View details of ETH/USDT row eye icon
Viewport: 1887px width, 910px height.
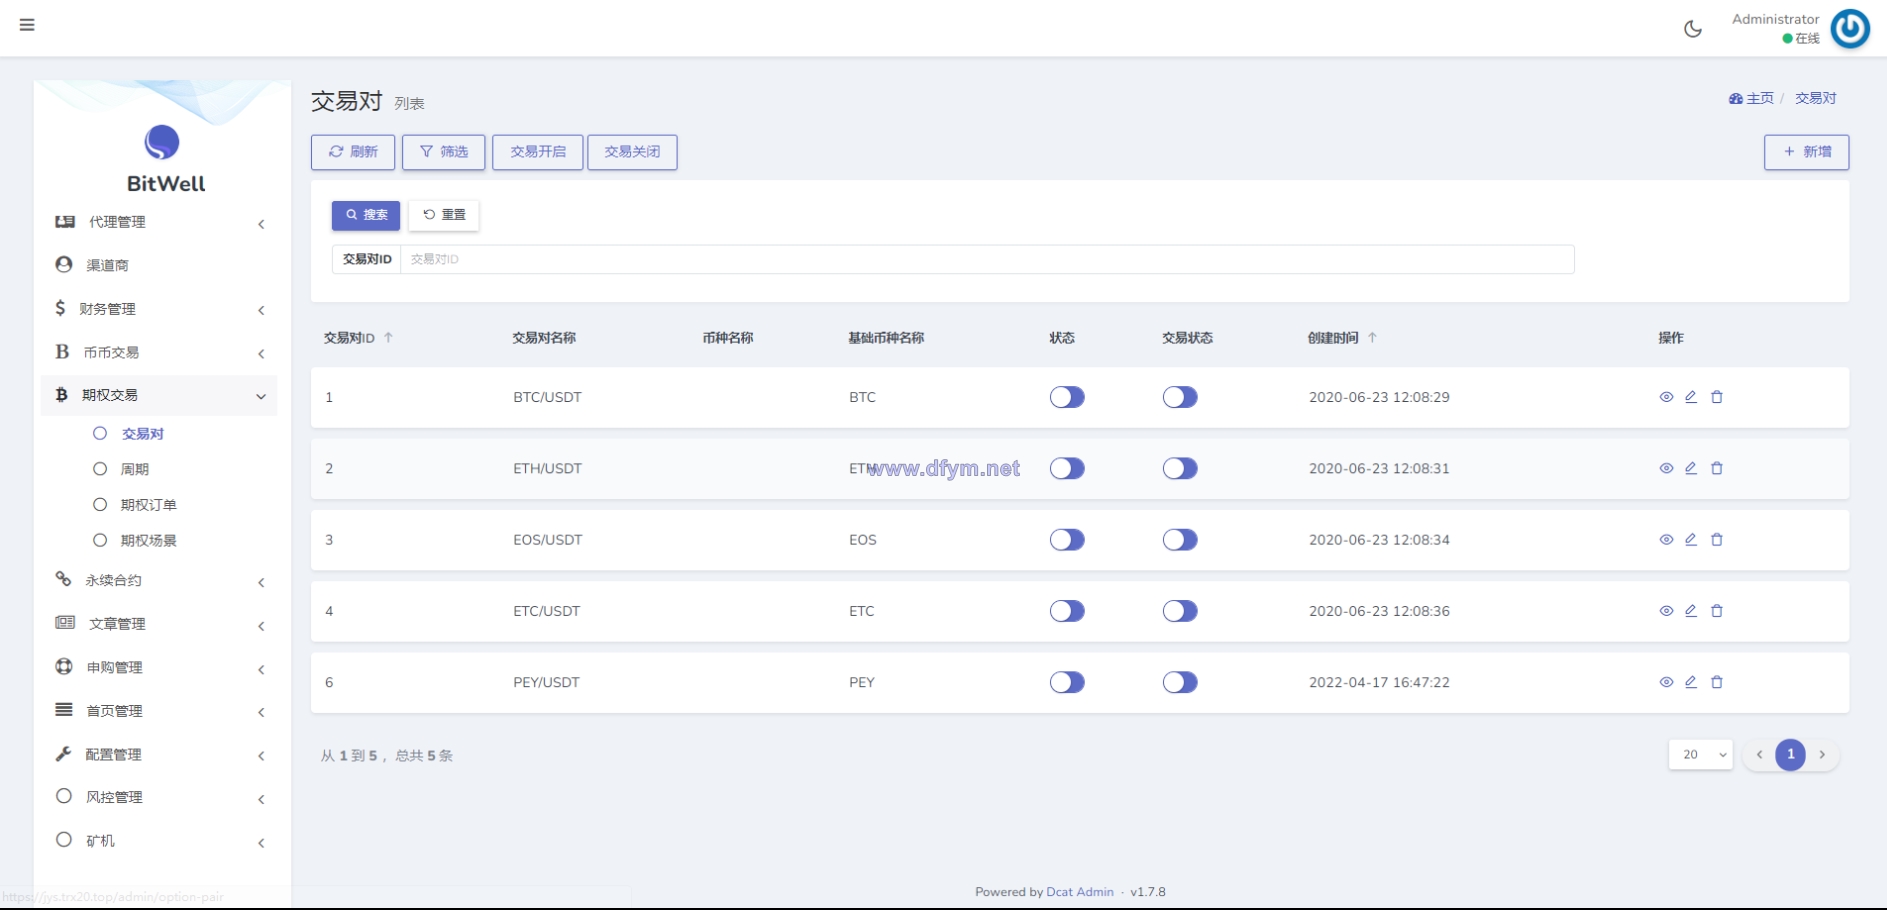tap(1666, 468)
